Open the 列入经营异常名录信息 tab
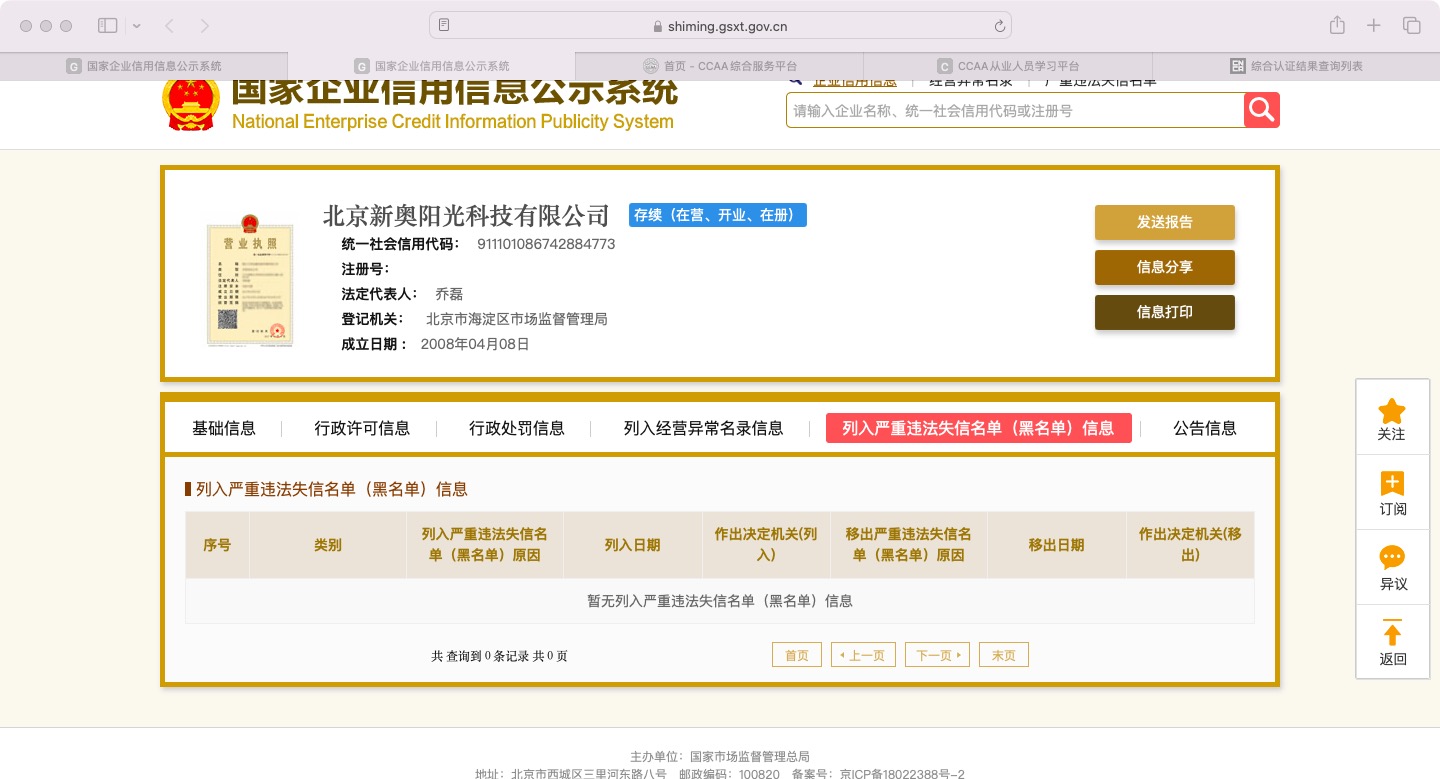The height and width of the screenshot is (779, 1440). coord(704,428)
